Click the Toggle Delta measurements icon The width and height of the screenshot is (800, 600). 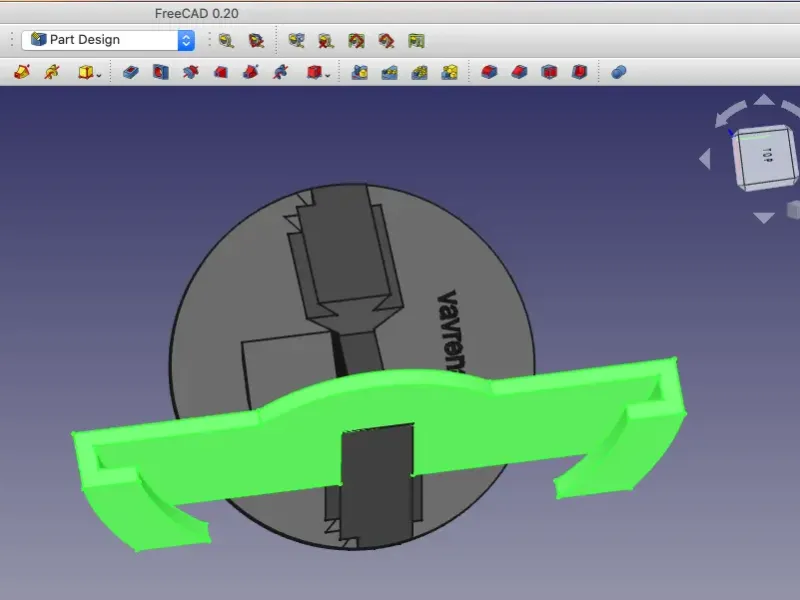click(x=416, y=40)
